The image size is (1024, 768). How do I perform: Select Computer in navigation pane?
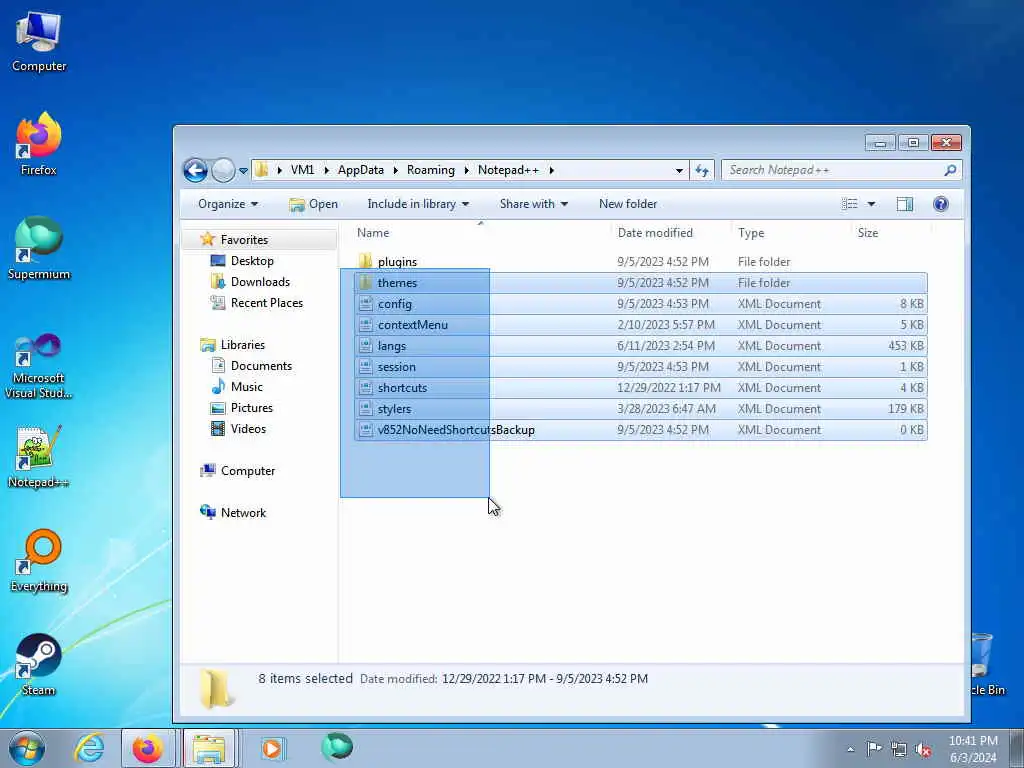pos(248,471)
